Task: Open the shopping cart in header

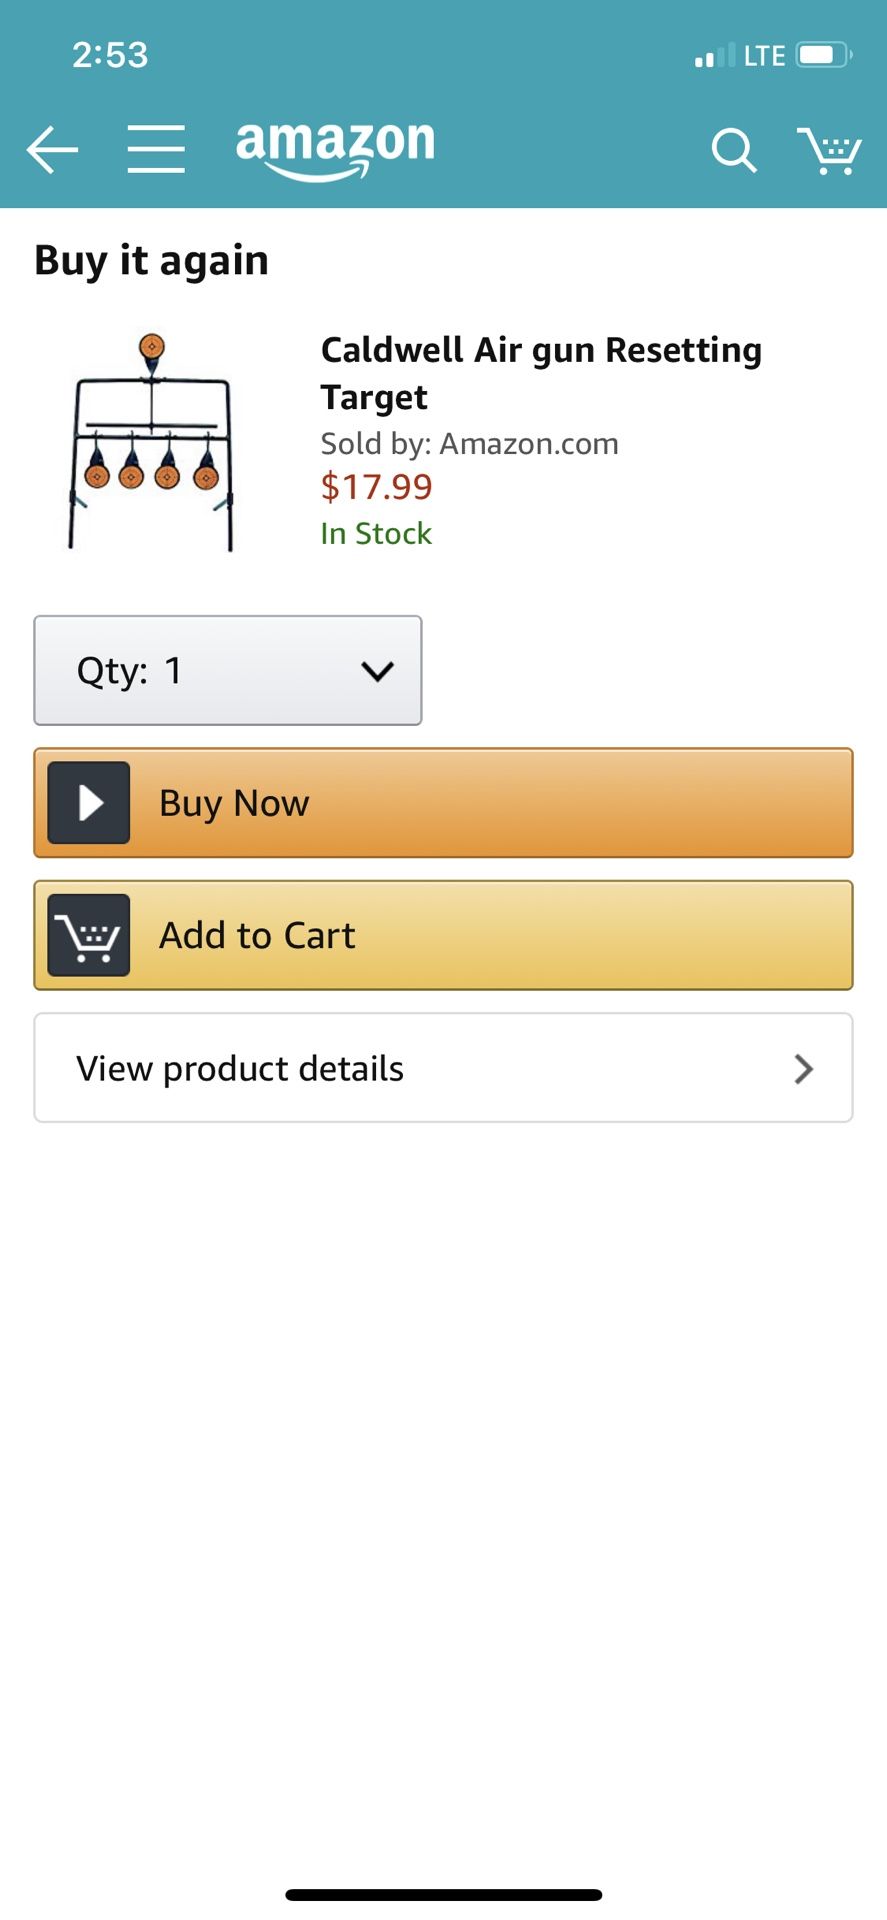Action: tap(829, 151)
